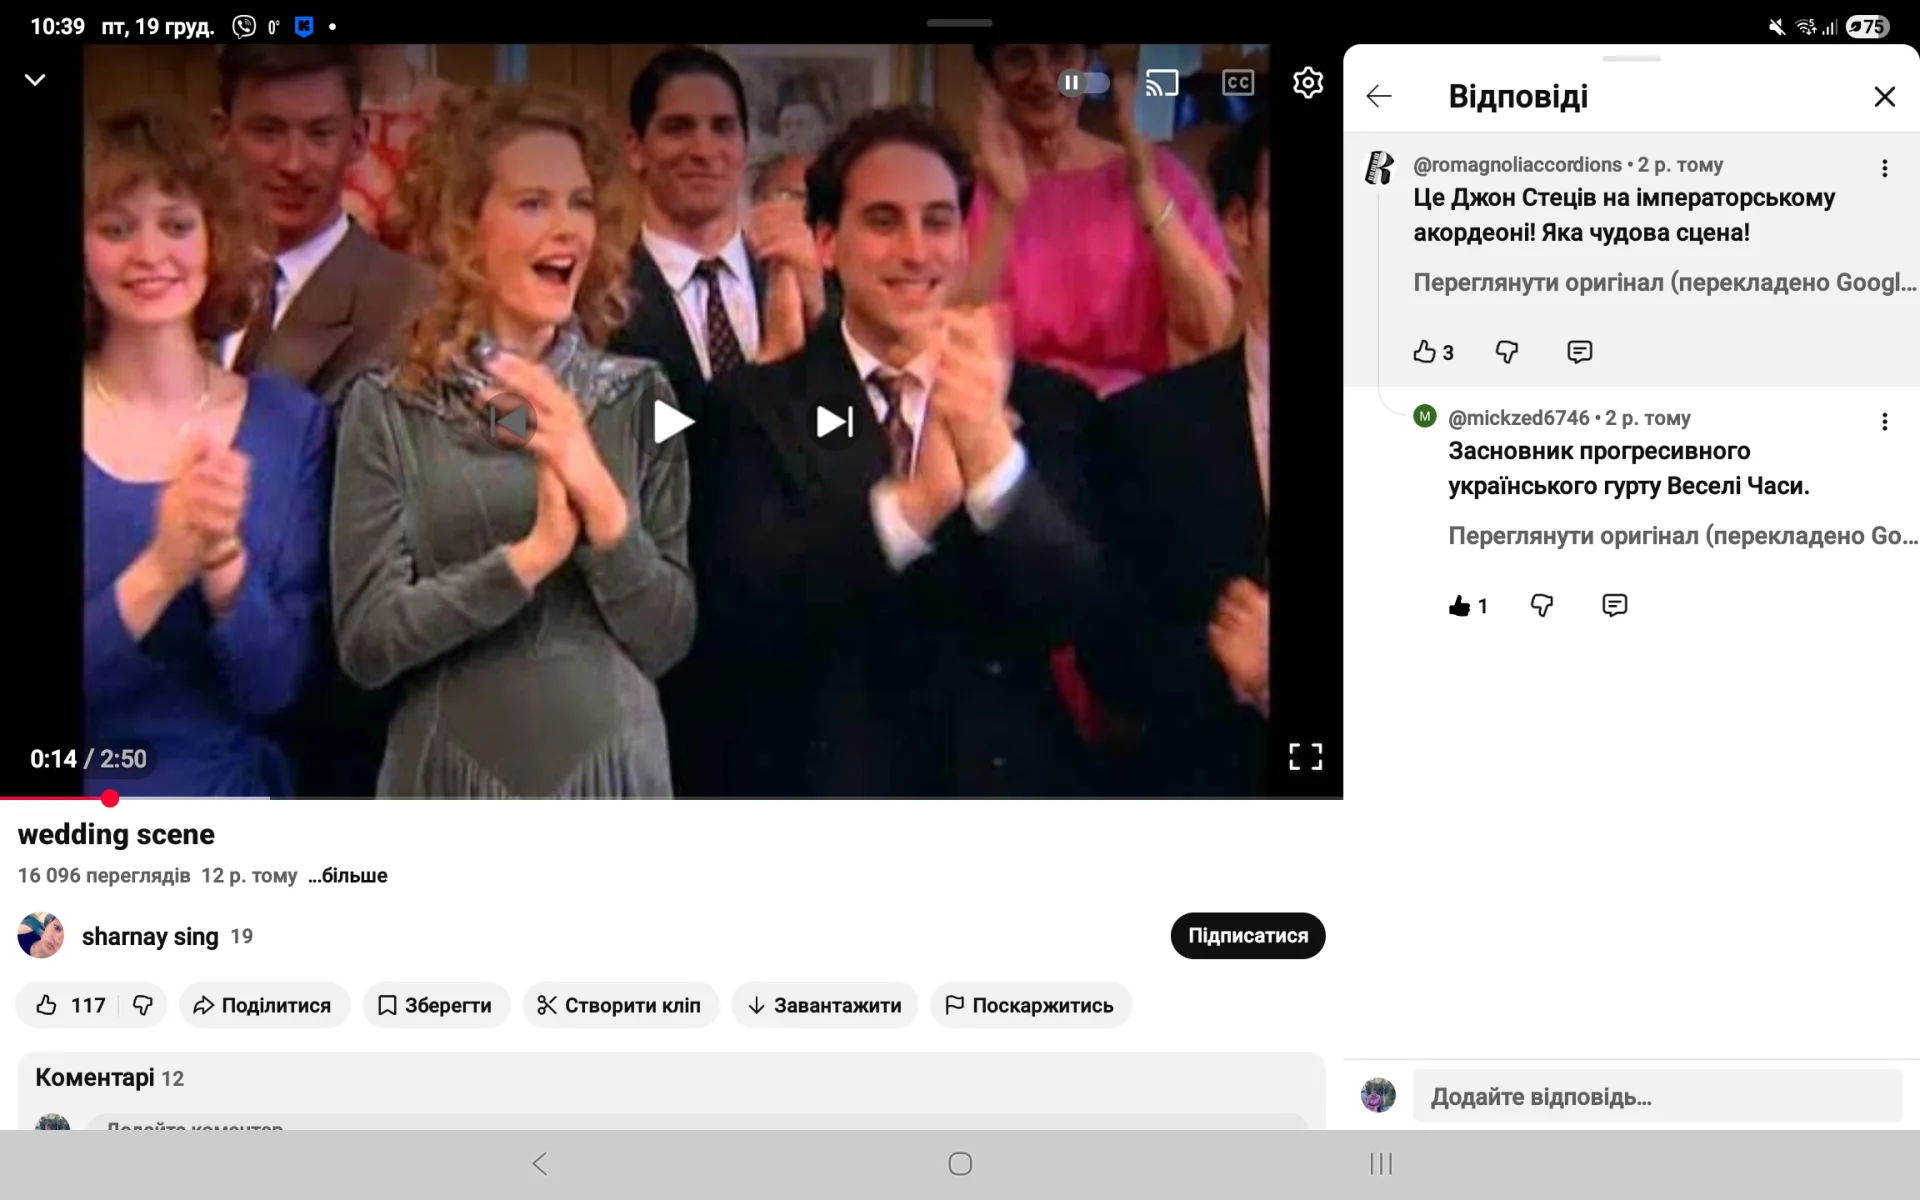Play the video
The height and width of the screenshot is (1200, 1920).
672,421
